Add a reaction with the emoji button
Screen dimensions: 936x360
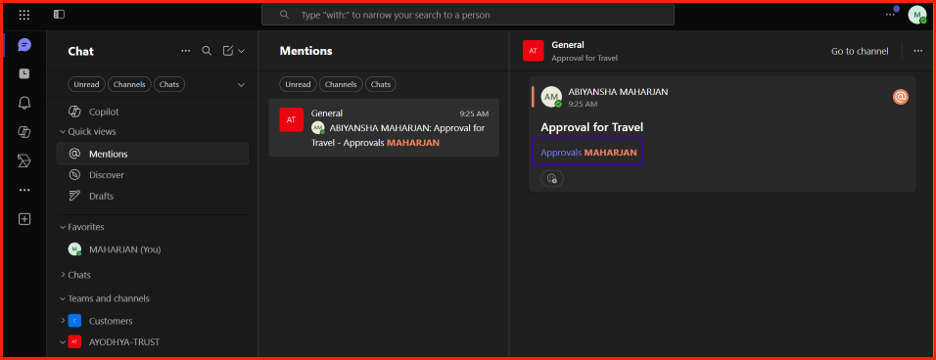[x=552, y=178]
